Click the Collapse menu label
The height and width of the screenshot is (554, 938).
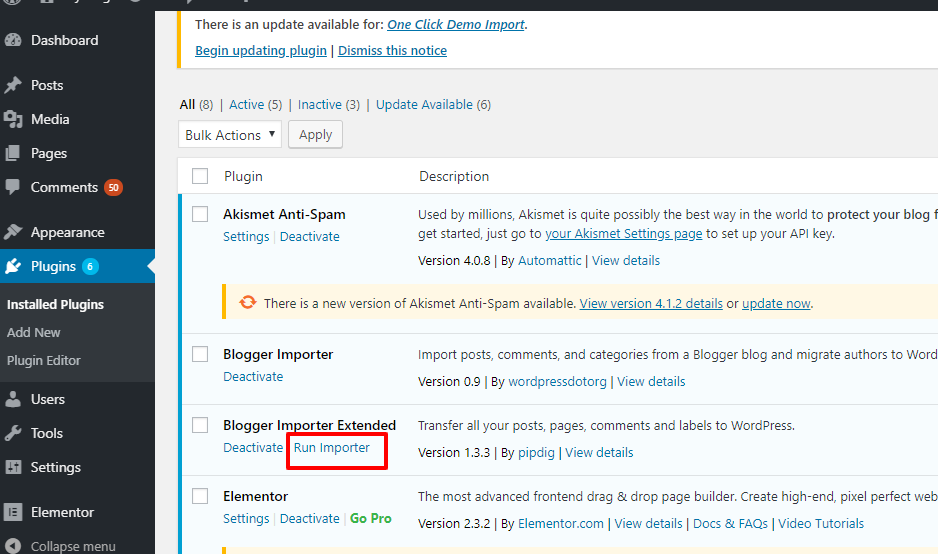tap(73, 546)
